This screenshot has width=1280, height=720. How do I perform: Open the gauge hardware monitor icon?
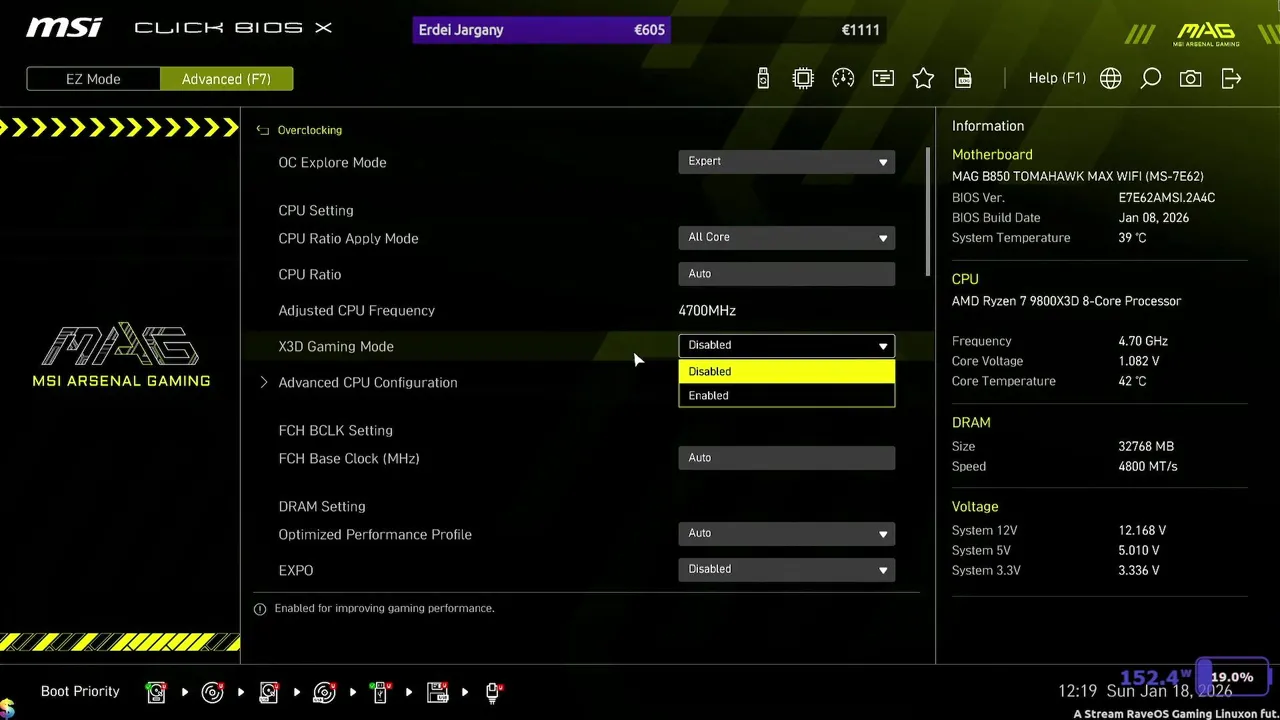pyautogui.click(x=843, y=78)
